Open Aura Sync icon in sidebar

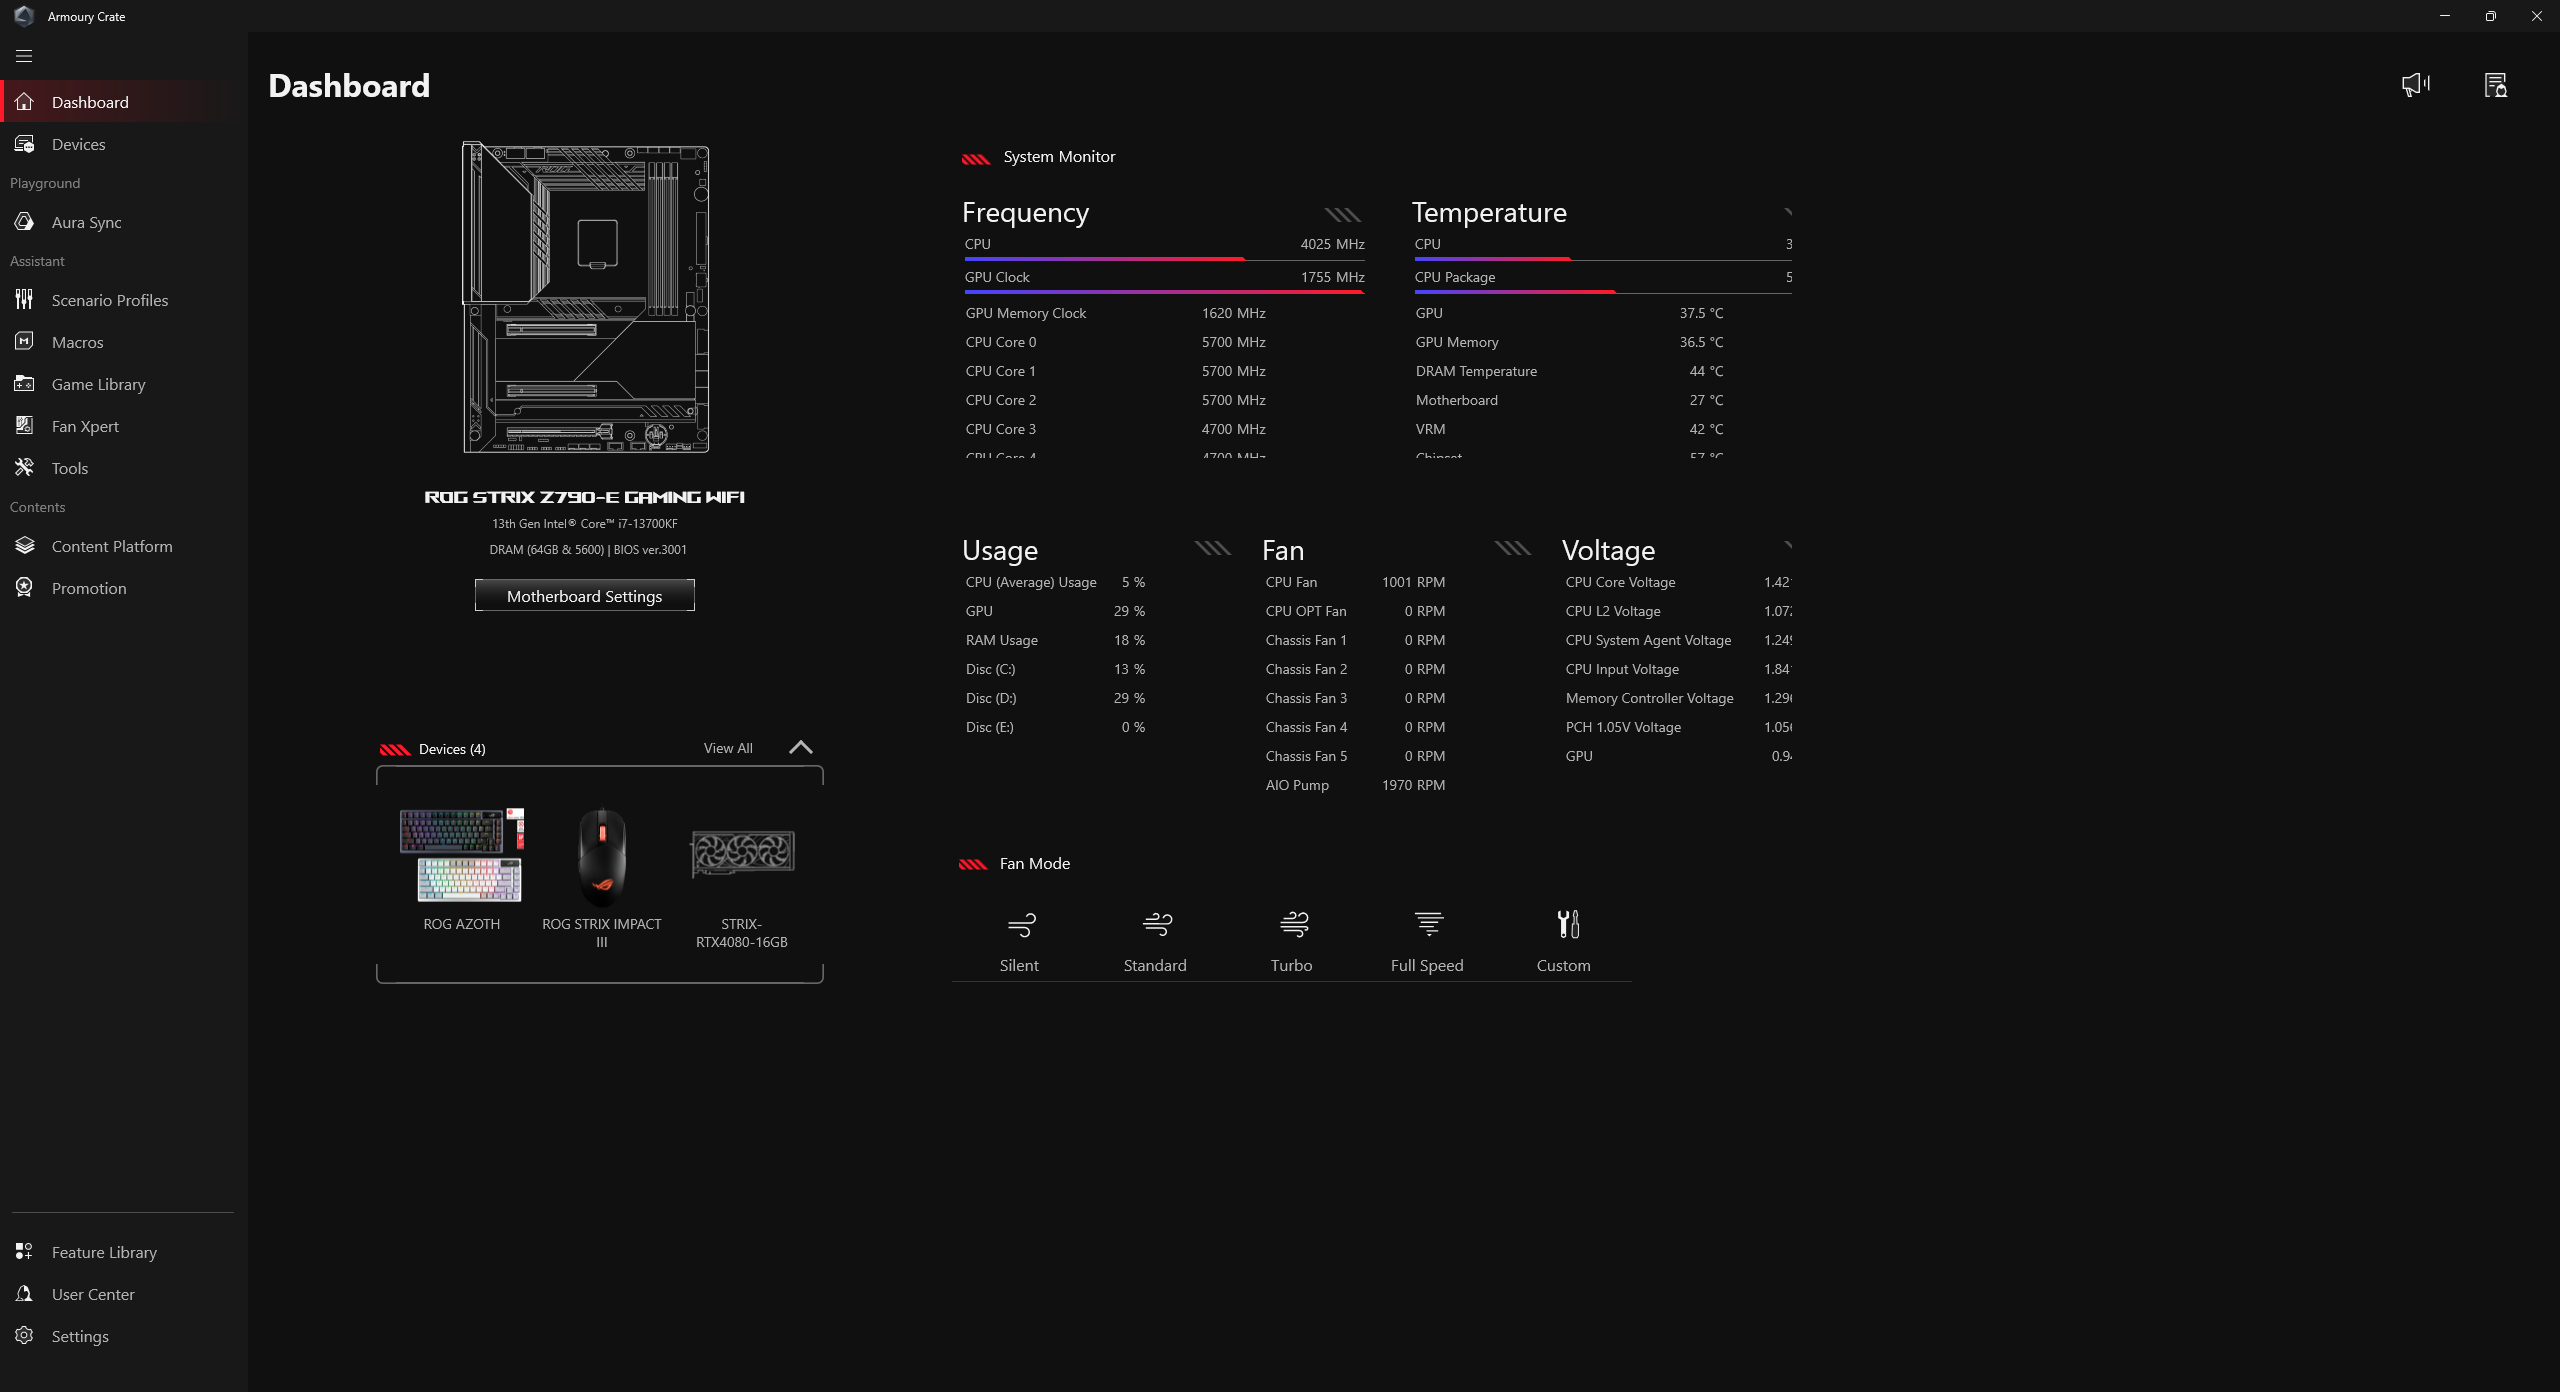coord(24,222)
